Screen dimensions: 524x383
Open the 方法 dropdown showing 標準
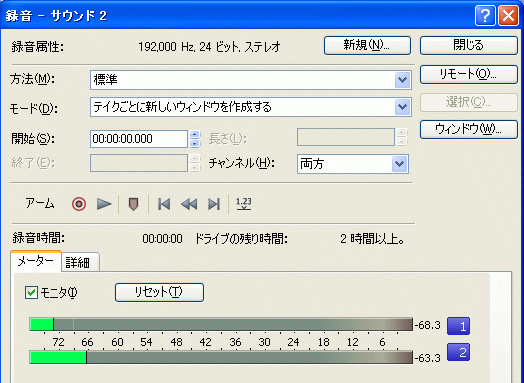pos(251,80)
